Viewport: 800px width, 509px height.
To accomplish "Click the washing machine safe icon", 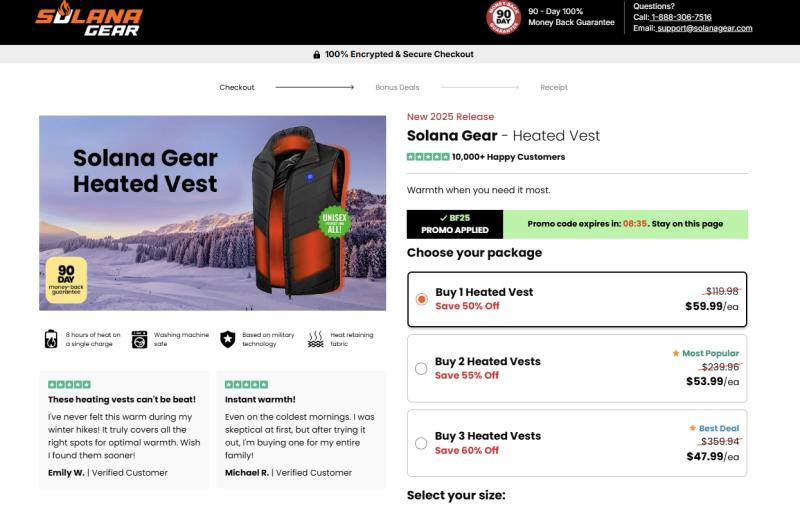I will (x=139, y=339).
